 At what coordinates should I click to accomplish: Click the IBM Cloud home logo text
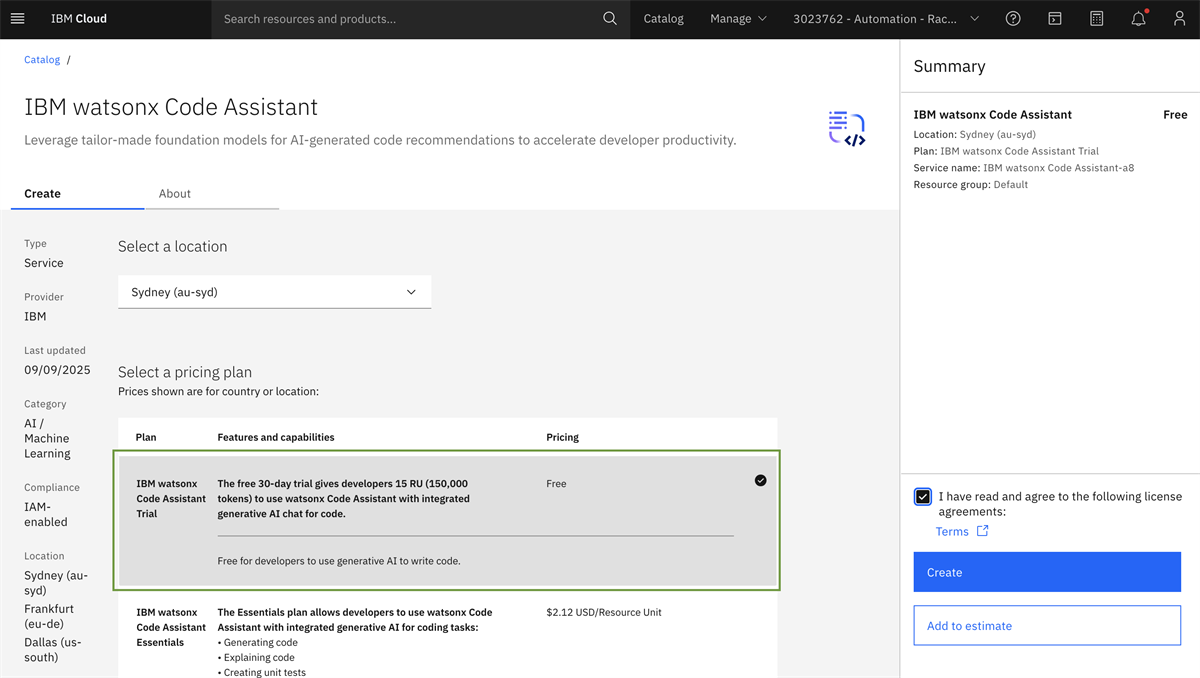click(x=79, y=19)
